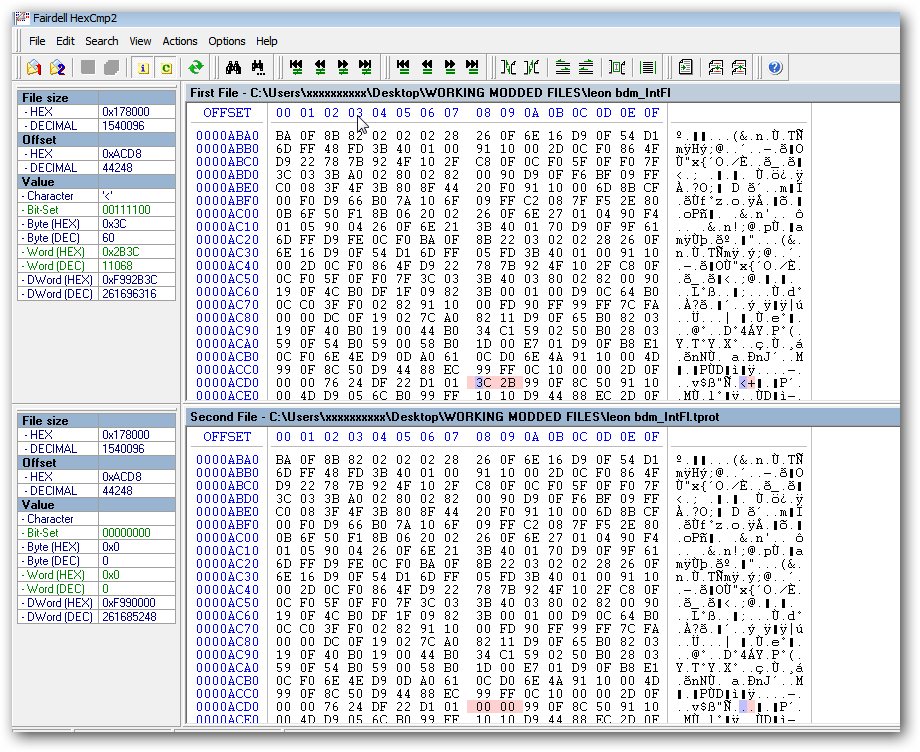Screen dimensions: 920x752
Task: Jump to the next difference
Action: (345, 67)
